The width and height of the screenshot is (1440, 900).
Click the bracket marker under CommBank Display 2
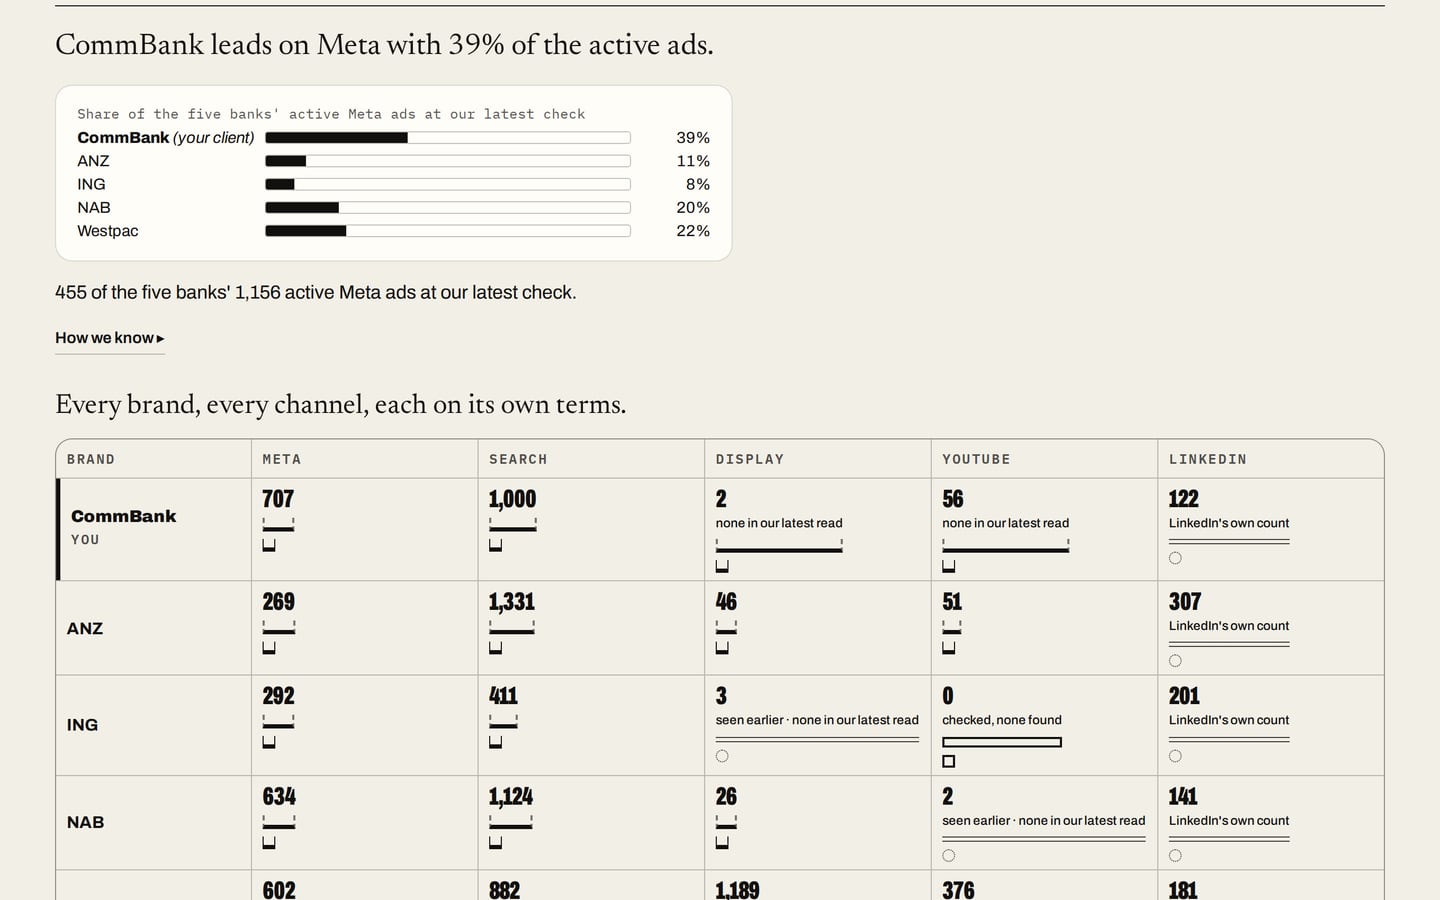pyautogui.click(x=723, y=567)
